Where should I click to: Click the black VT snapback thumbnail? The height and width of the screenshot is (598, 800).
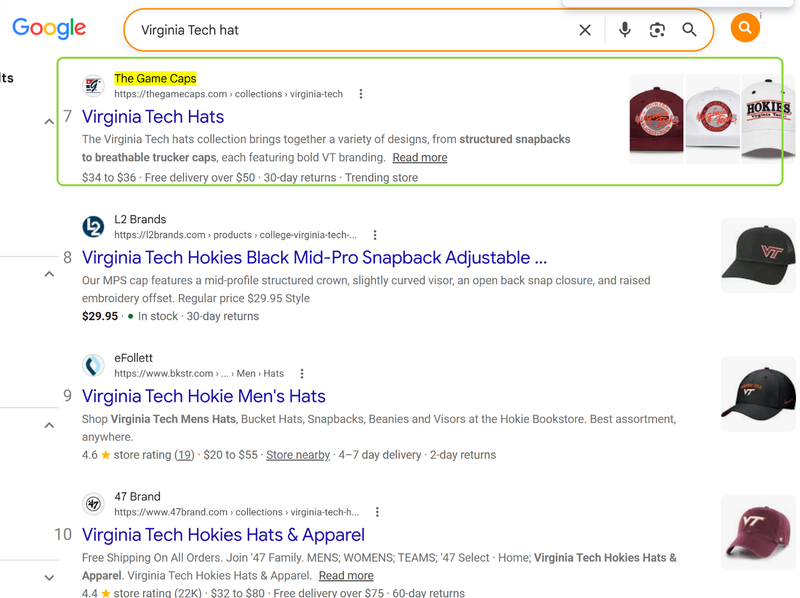758,255
